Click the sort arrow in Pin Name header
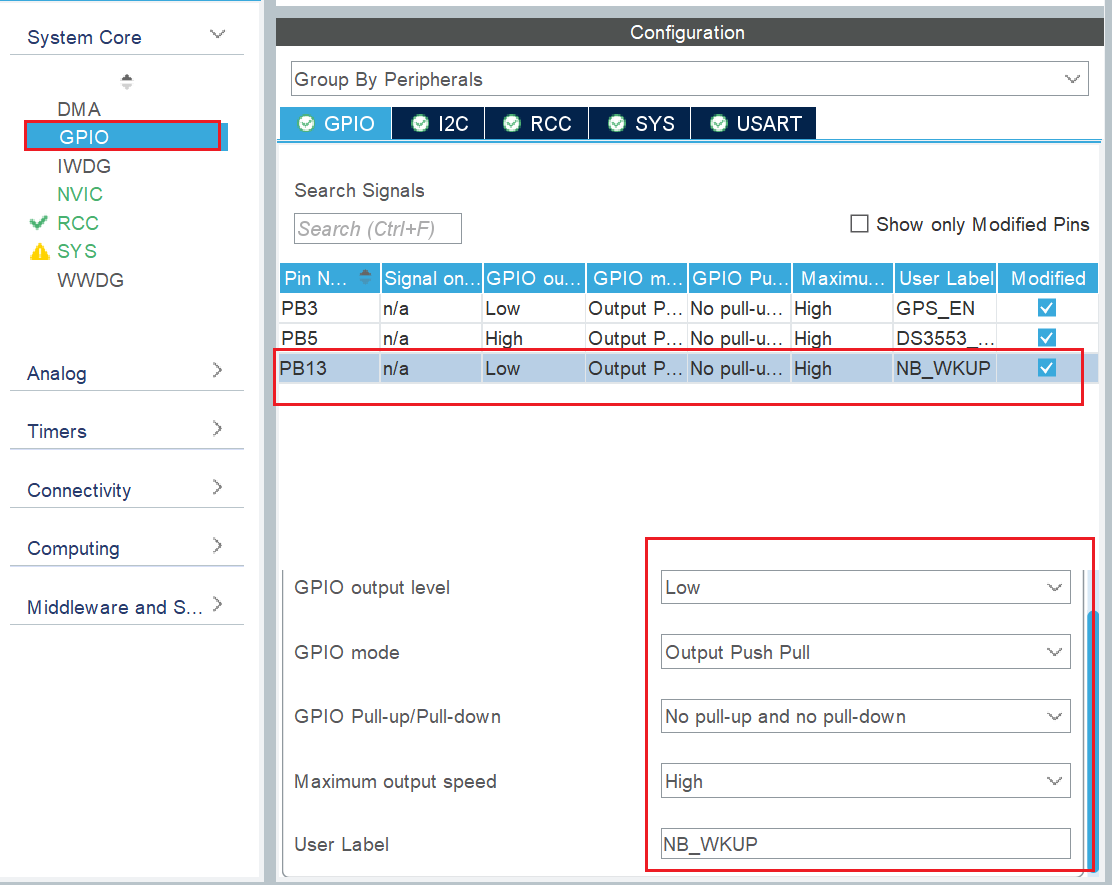 pos(366,277)
